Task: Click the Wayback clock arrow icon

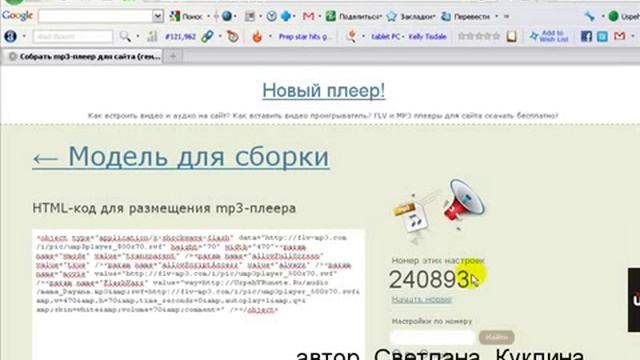Action: 233,36
